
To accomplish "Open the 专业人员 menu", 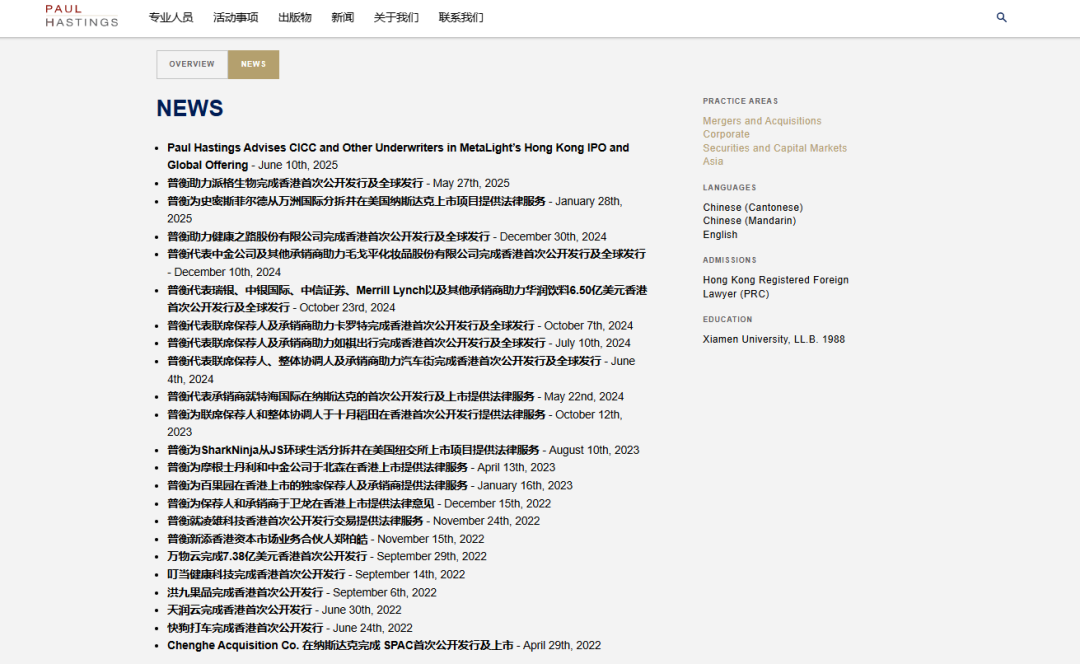I will (171, 17).
